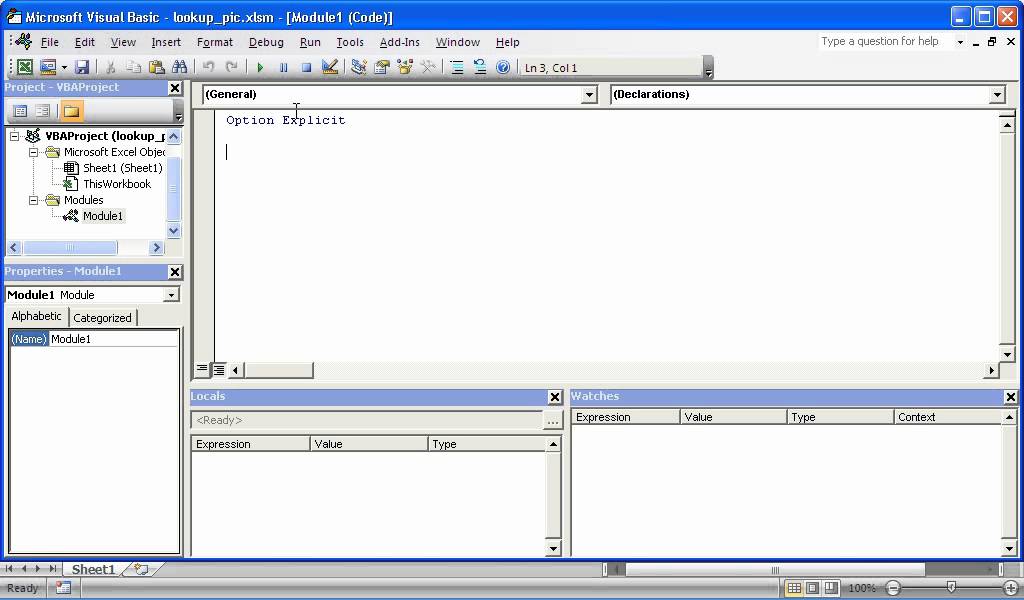Switch to Page Break Preview in status bar
This screenshot has width=1024, height=600.
tap(830, 588)
